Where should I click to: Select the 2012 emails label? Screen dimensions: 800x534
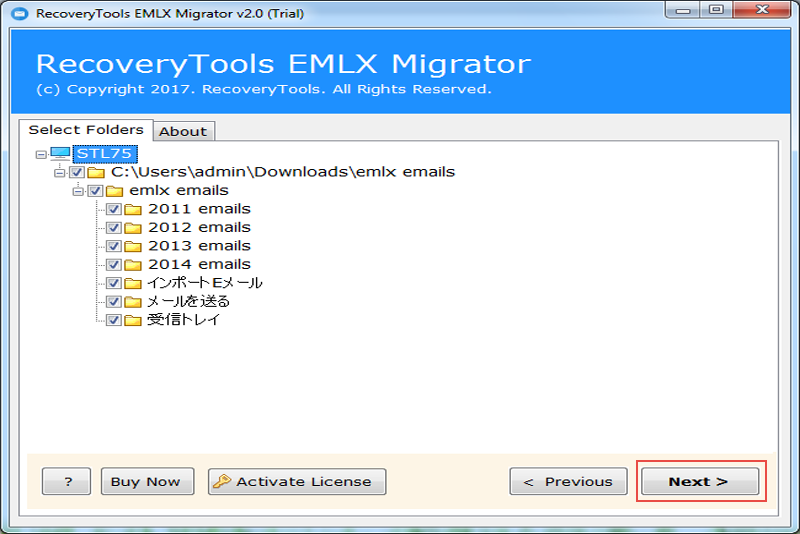[199, 227]
